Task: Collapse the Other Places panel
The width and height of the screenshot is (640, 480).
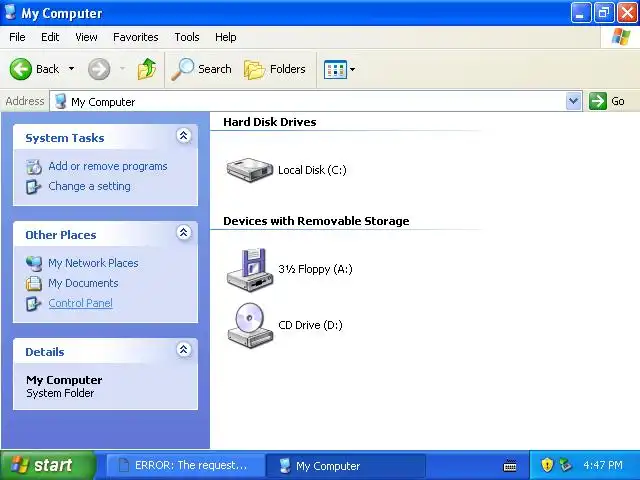Action: coord(184,233)
